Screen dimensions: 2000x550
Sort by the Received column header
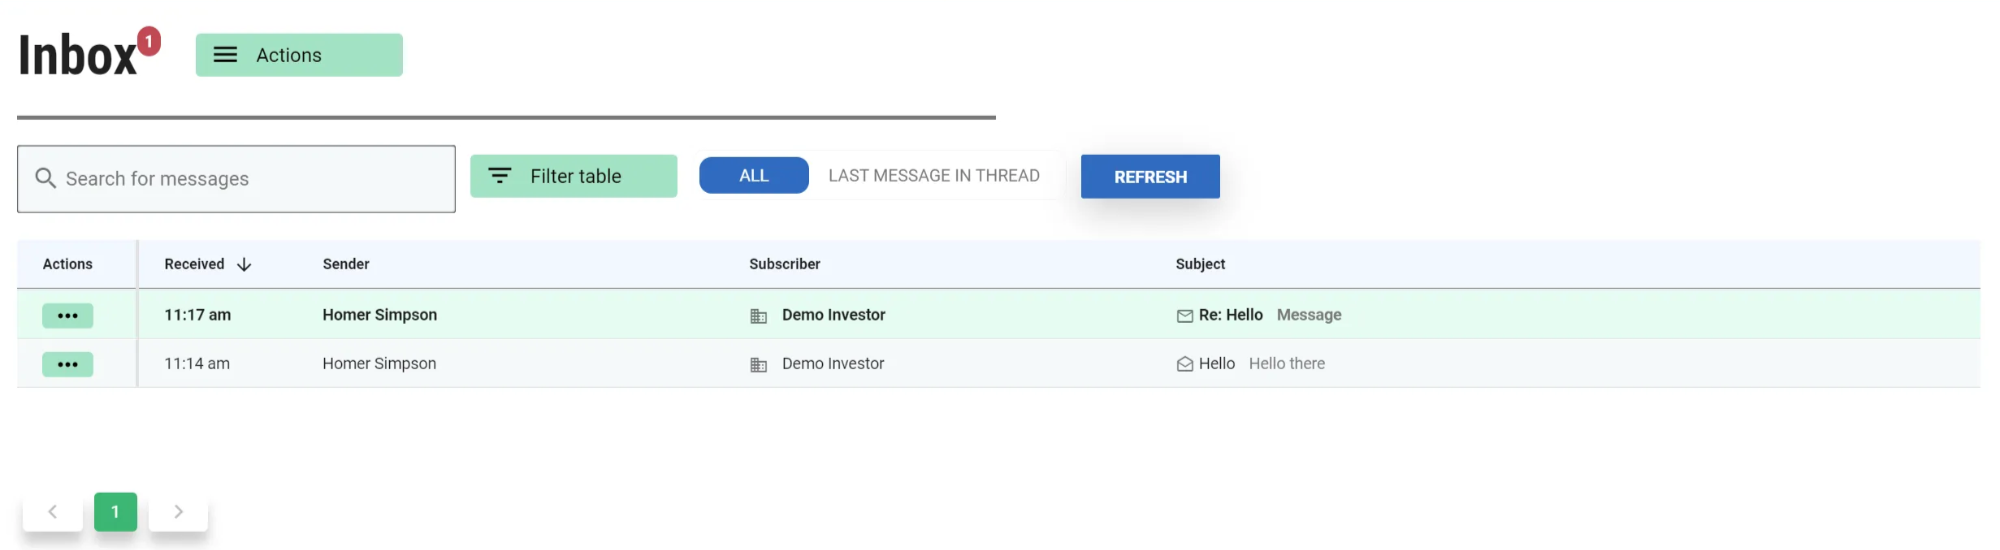point(194,264)
